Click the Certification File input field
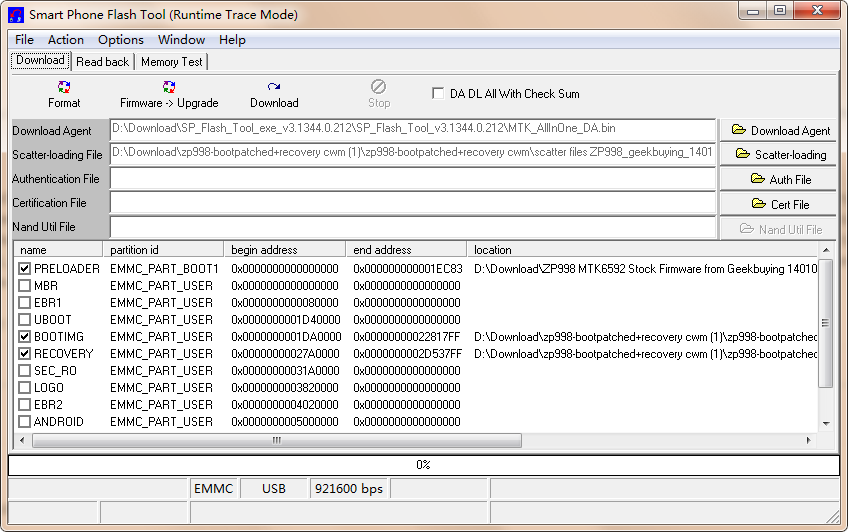This screenshot has width=848, height=532. coord(413,203)
